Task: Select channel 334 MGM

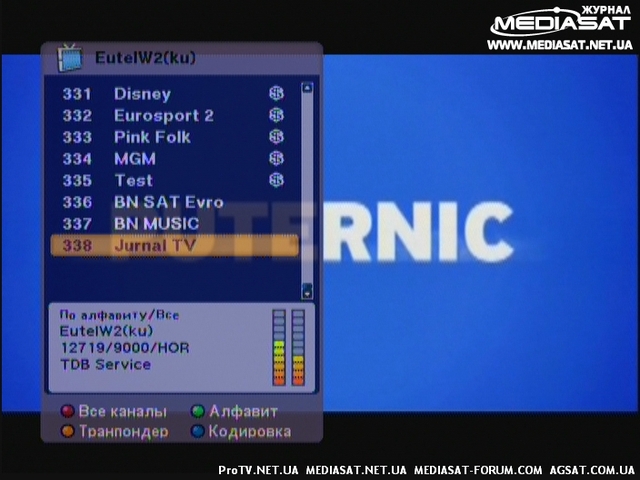Action: tap(174, 159)
